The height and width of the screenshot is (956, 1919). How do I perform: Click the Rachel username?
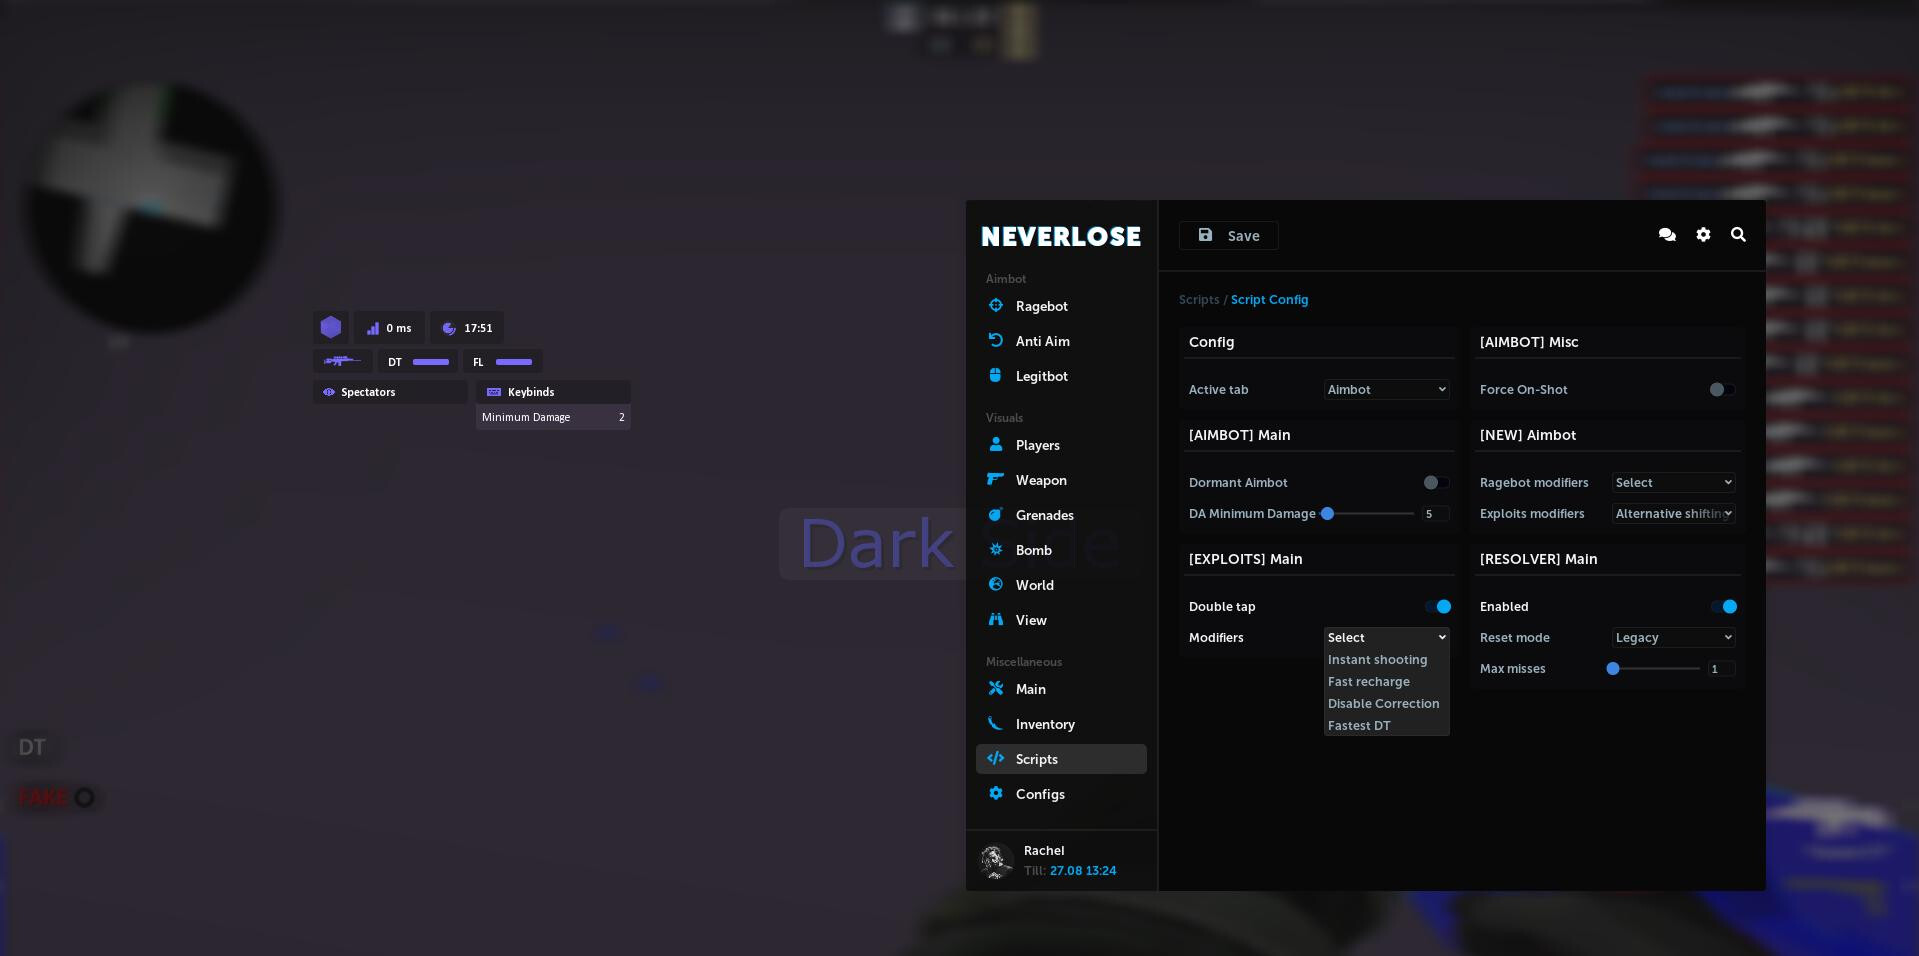tap(1044, 850)
